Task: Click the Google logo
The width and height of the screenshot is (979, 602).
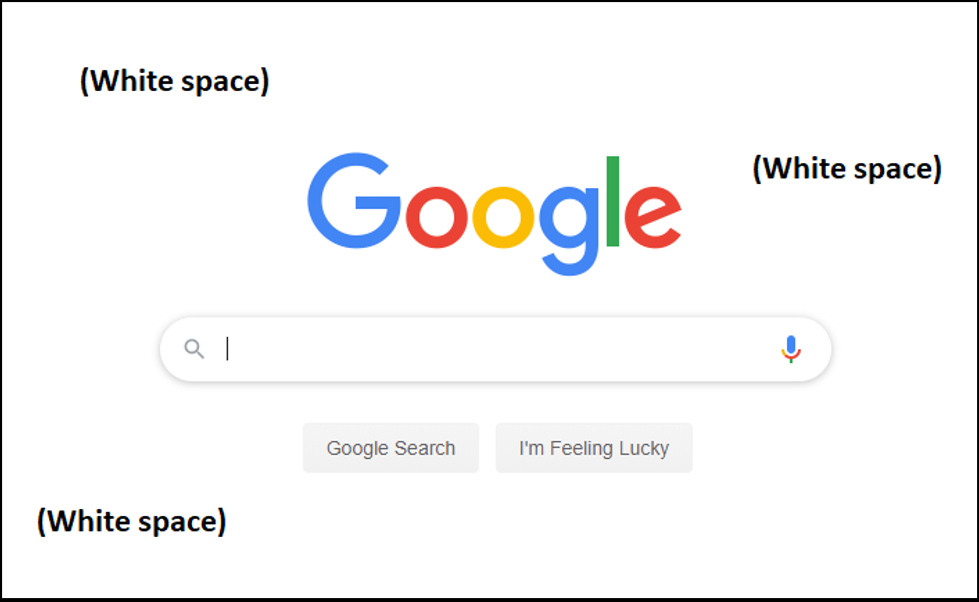Action: tap(494, 212)
